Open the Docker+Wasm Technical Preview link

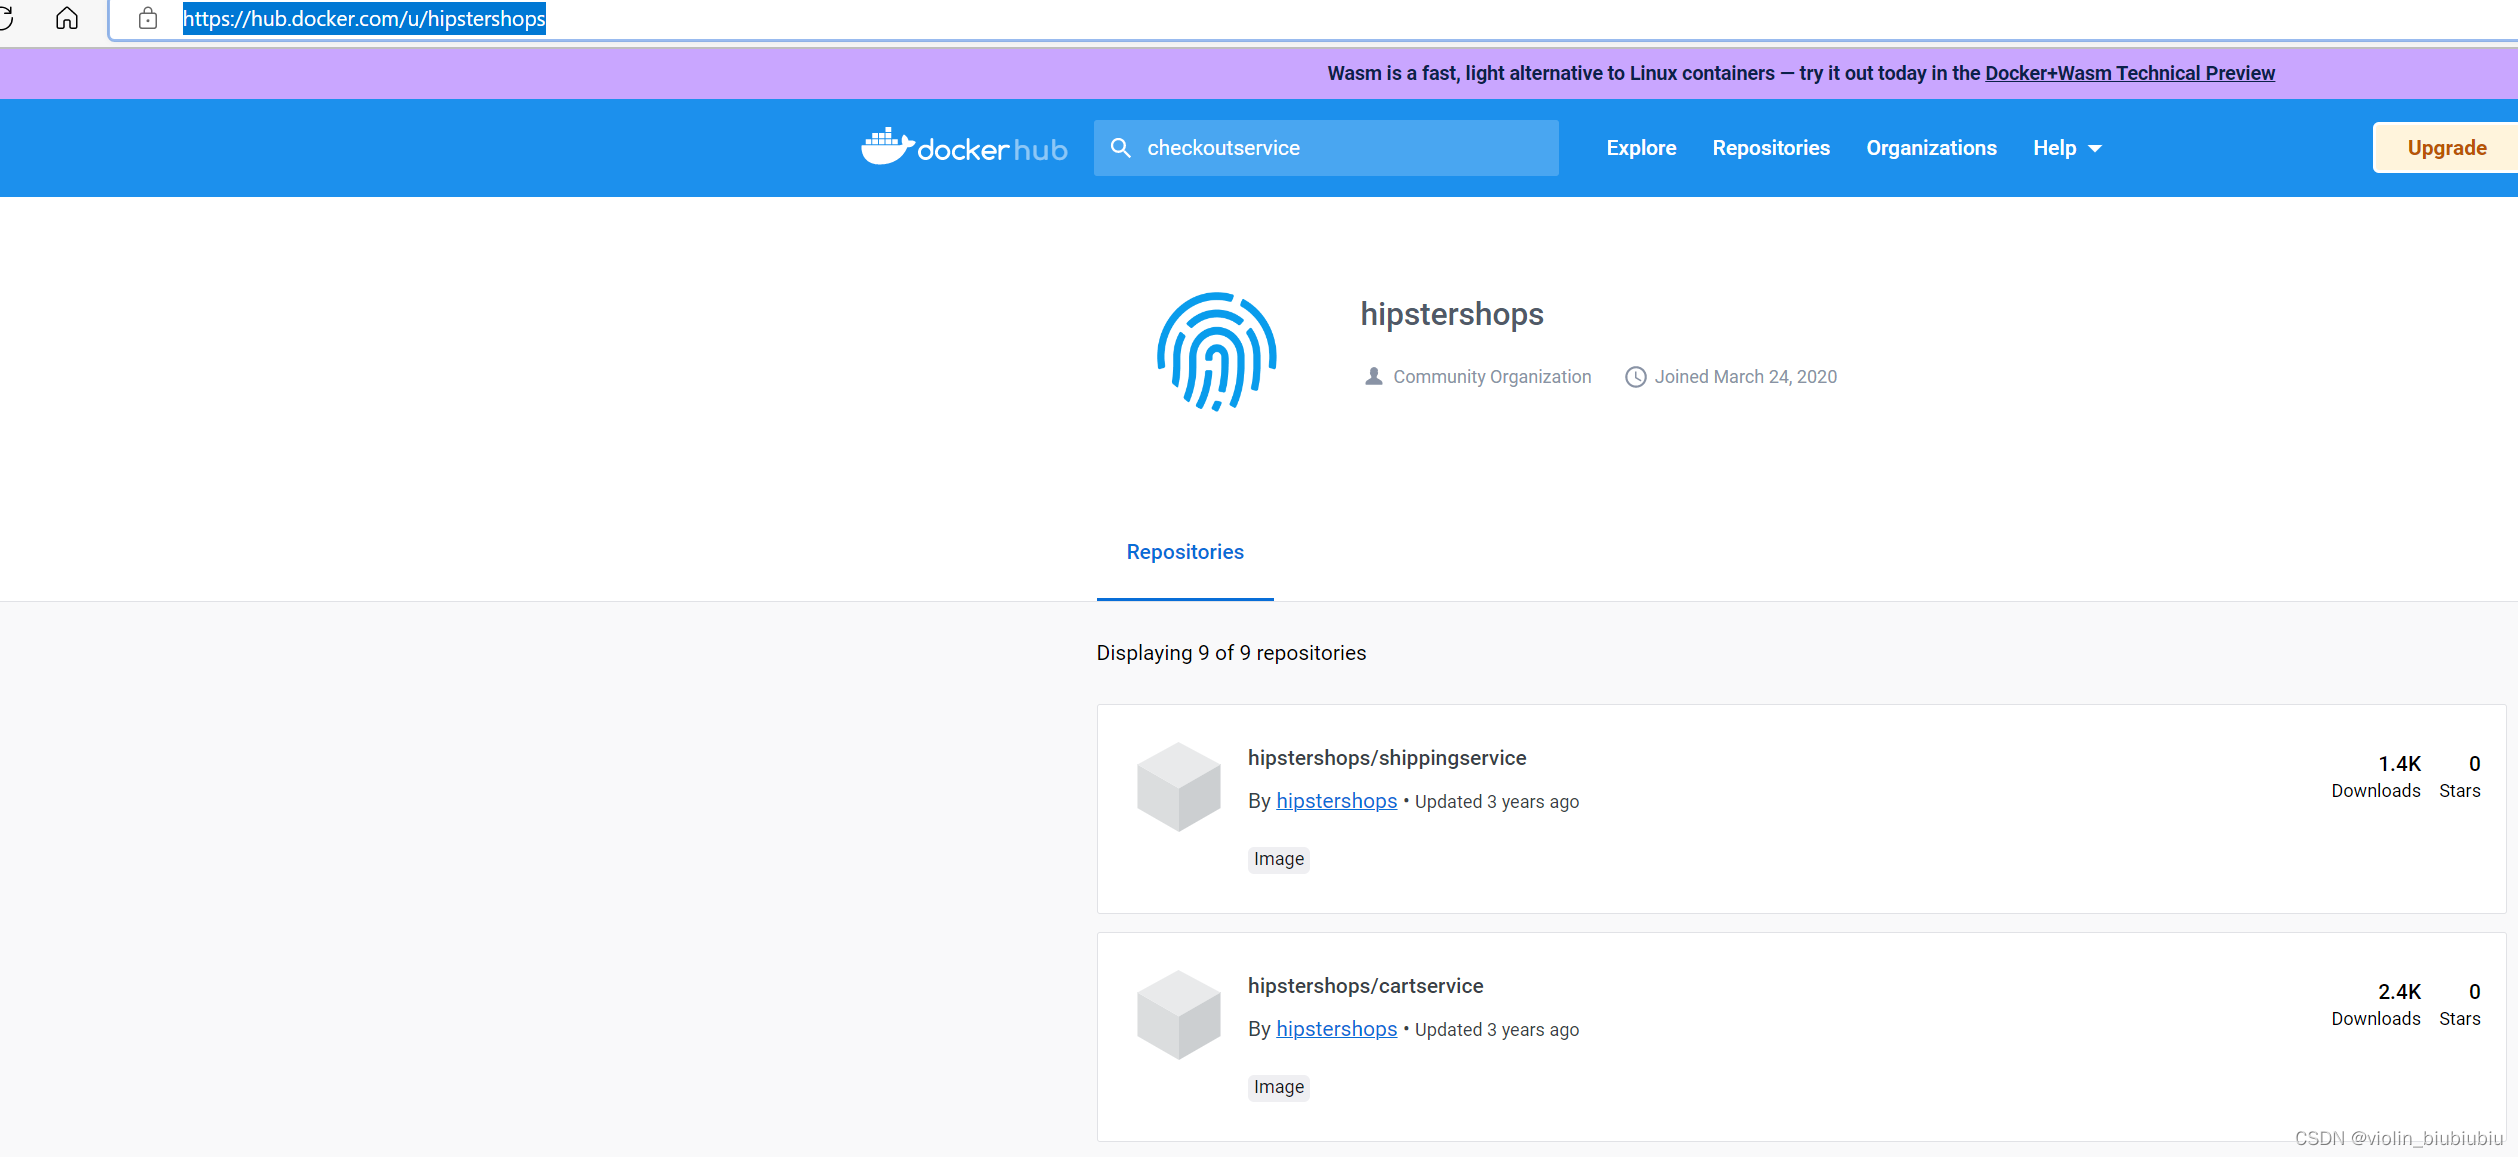(2129, 72)
